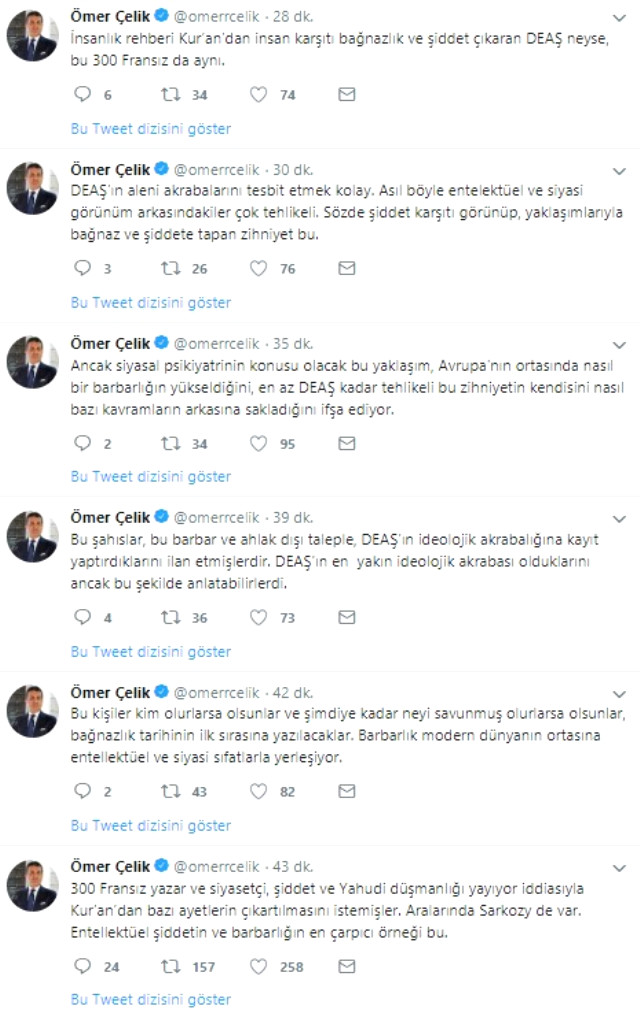Reply to the 28 dk. tweet
The height and width of the screenshot is (1009, 640).
[x=82, y=95]
